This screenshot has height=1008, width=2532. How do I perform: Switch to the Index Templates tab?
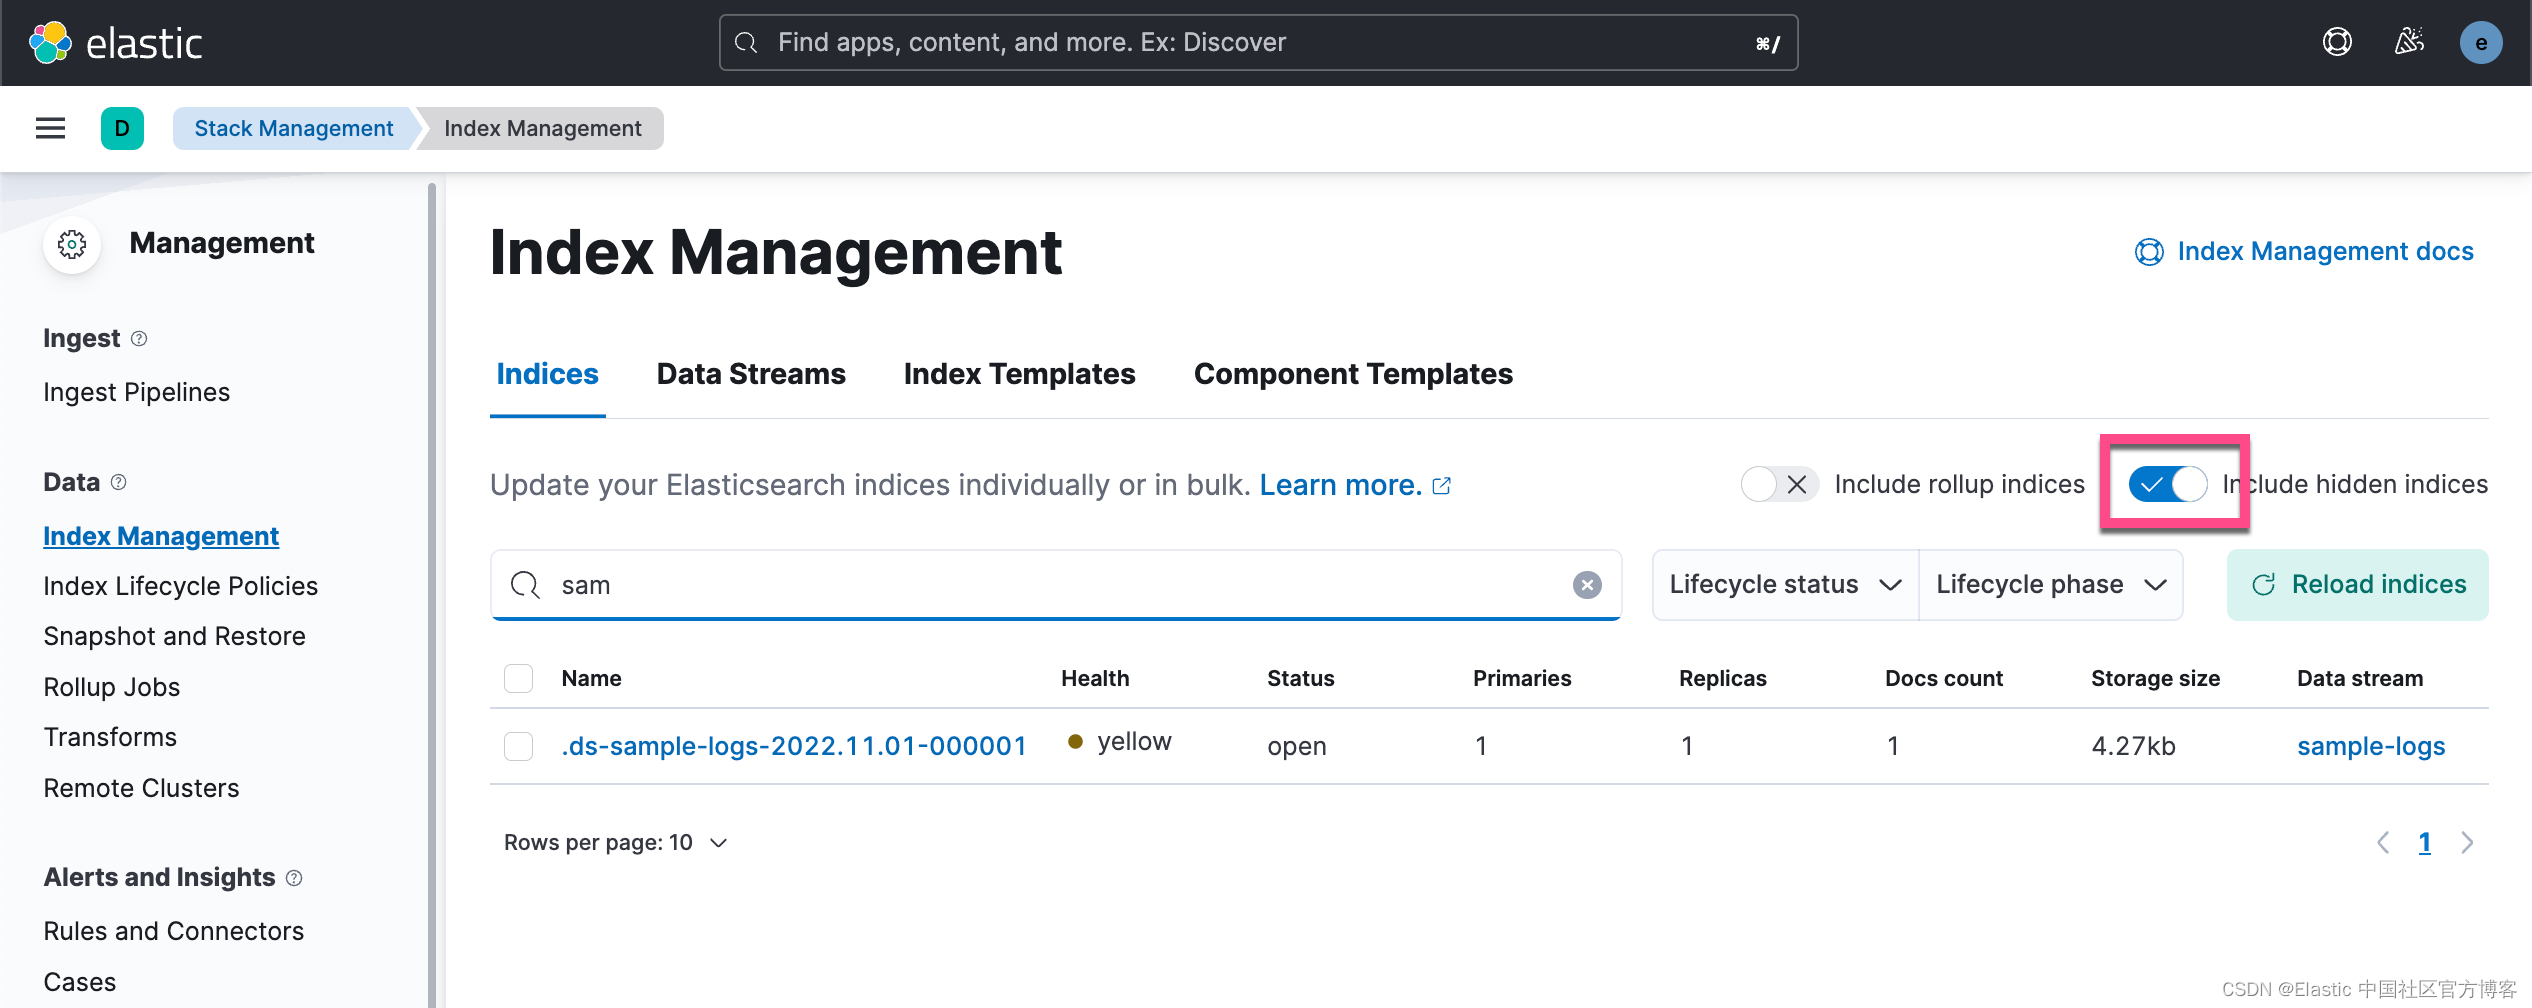[x=1019, y=374]
